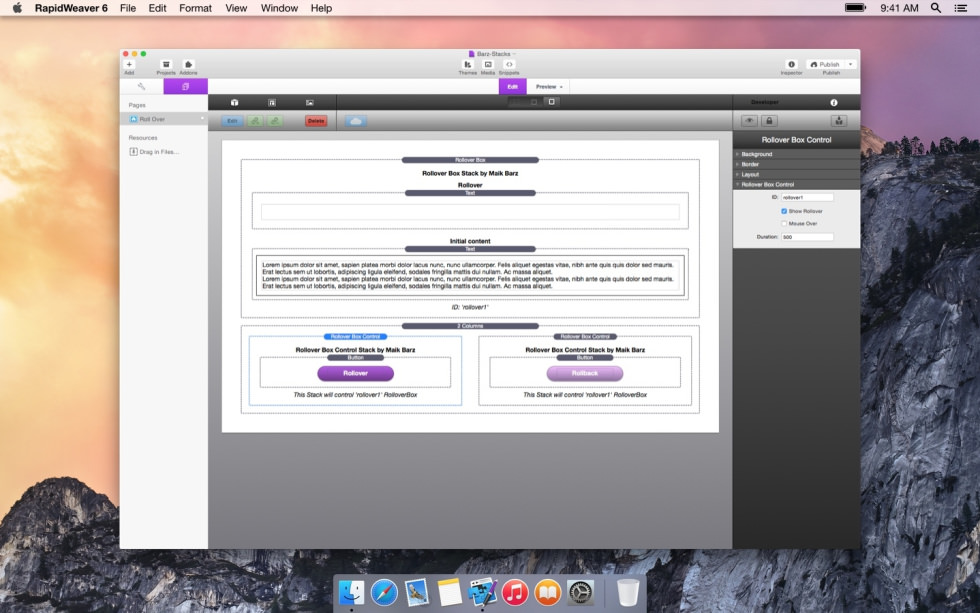Collapse the Rollover Box Control section
Image resolution: width=980 pixels, height=613 pixels.
pos(796,184)
